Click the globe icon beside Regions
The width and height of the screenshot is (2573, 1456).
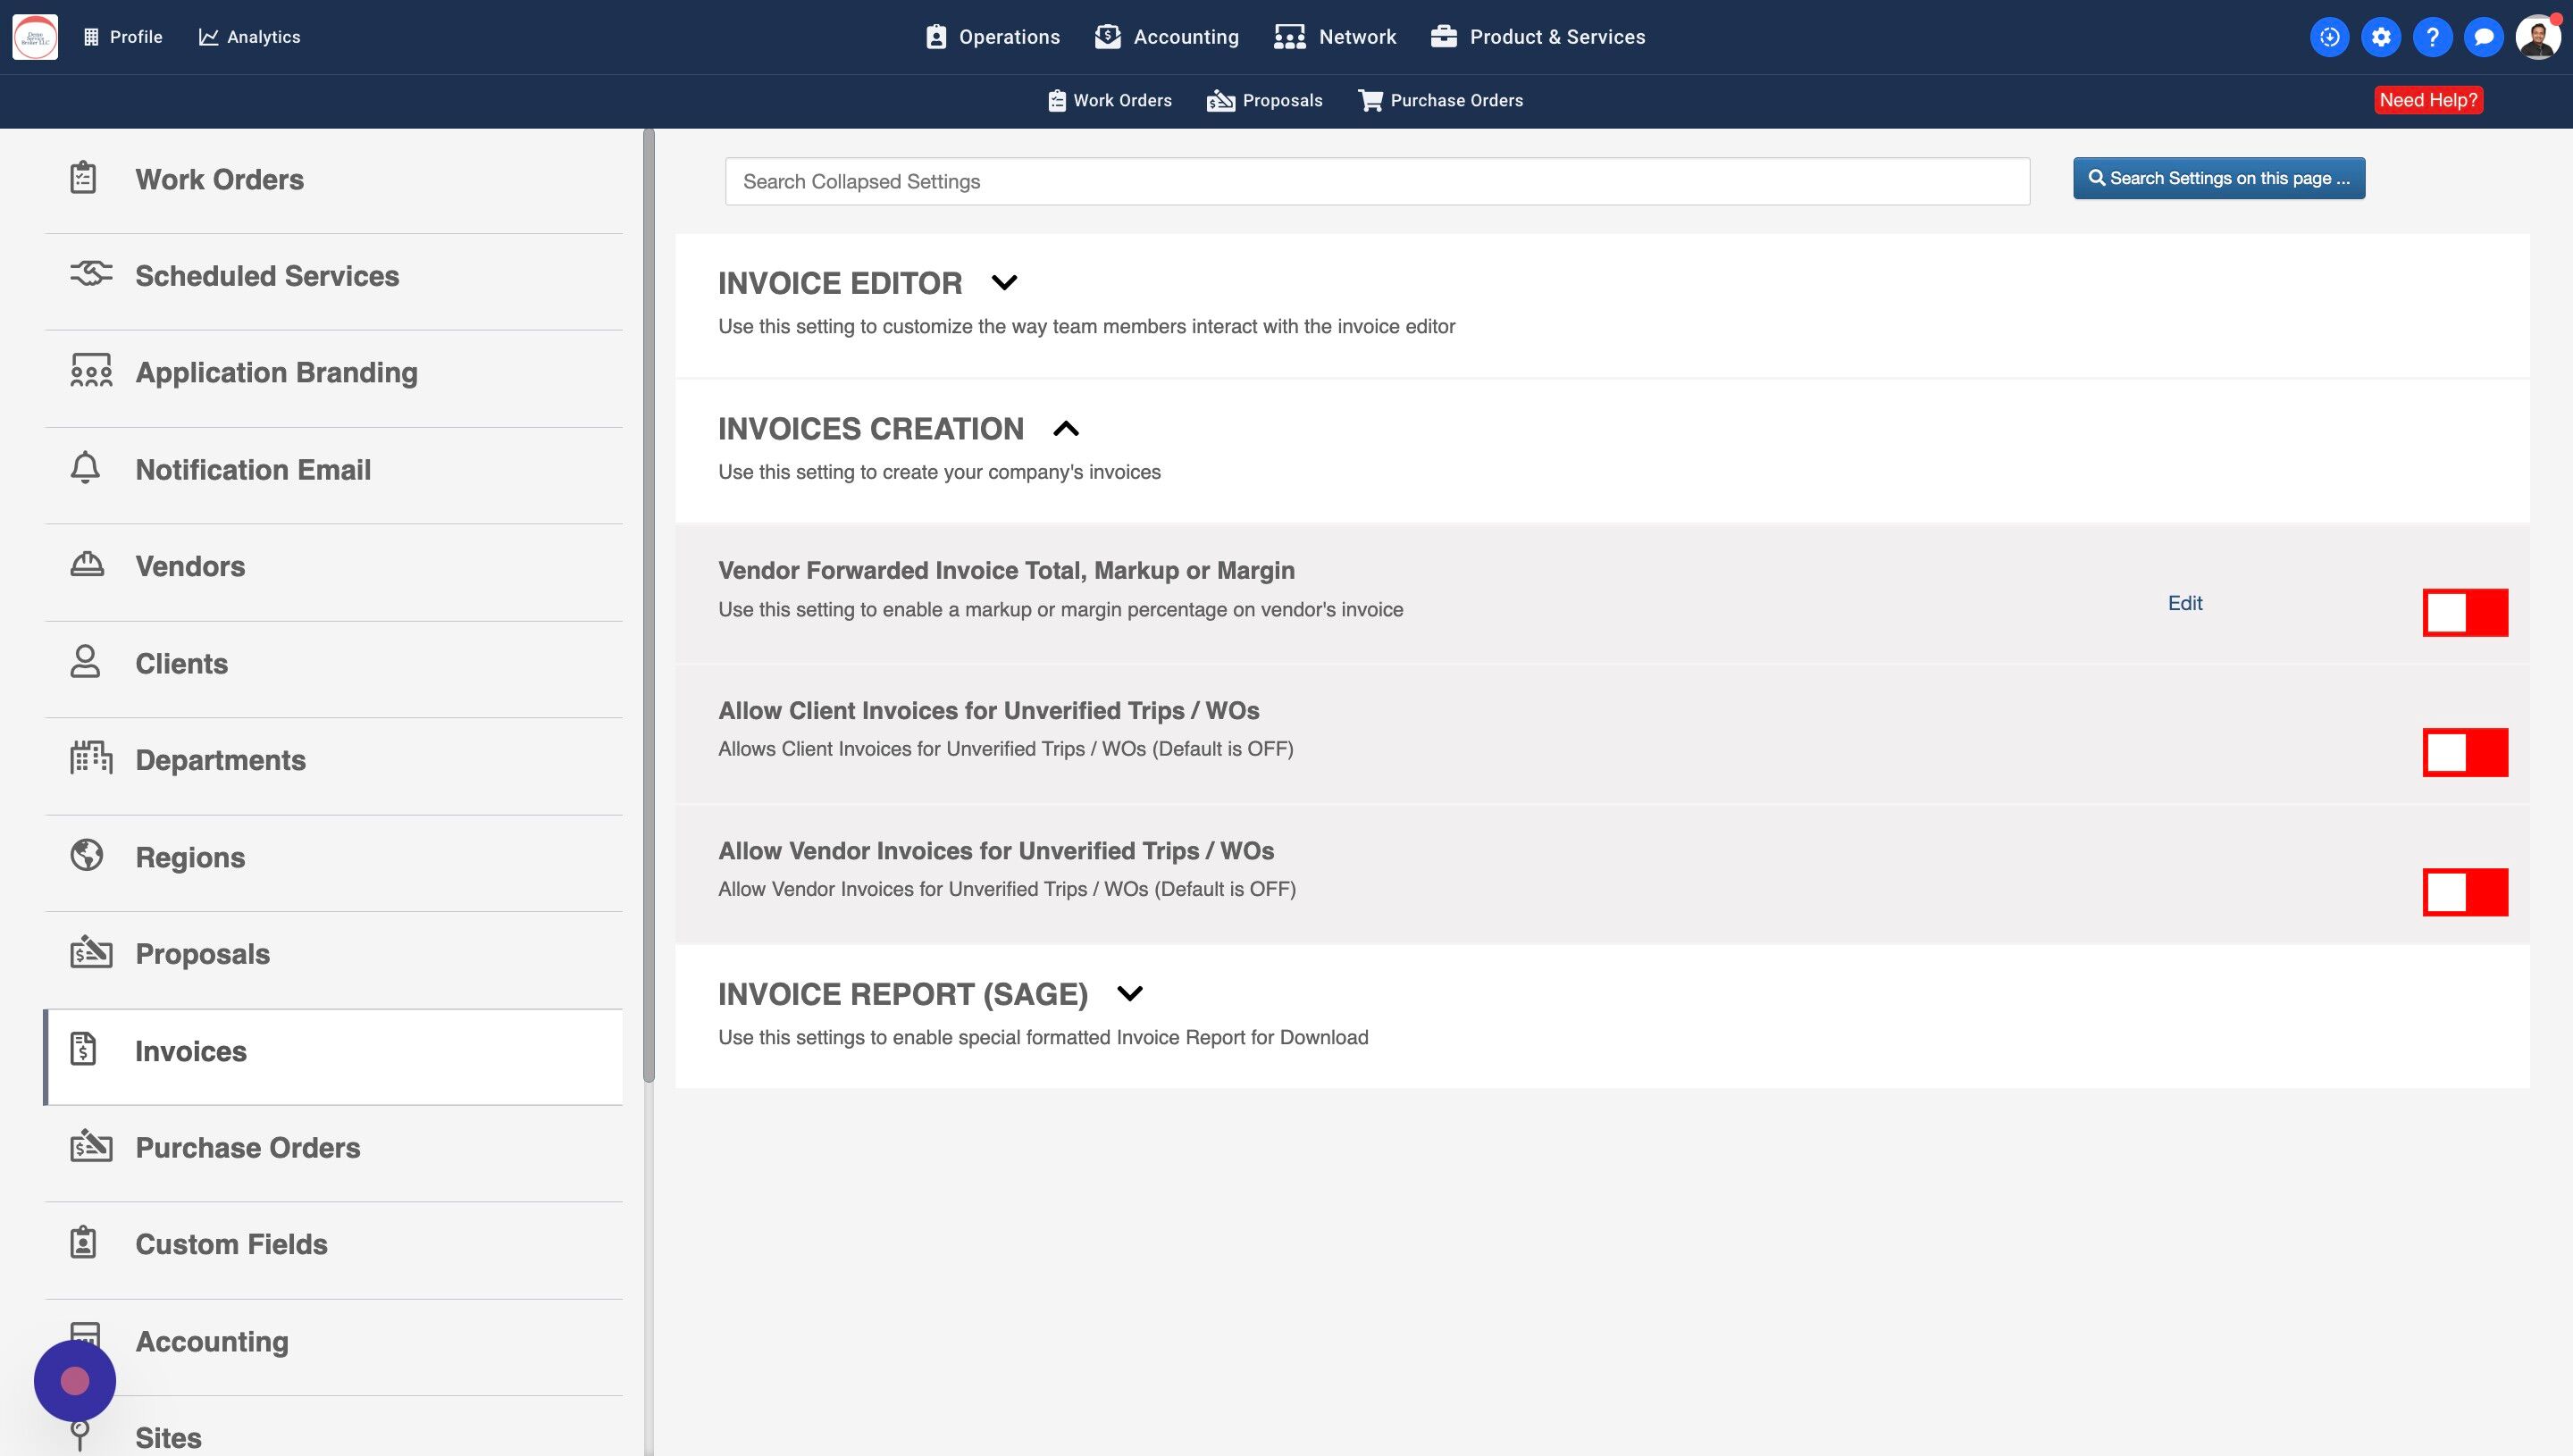pyautogui.click(x=87, y=856)
